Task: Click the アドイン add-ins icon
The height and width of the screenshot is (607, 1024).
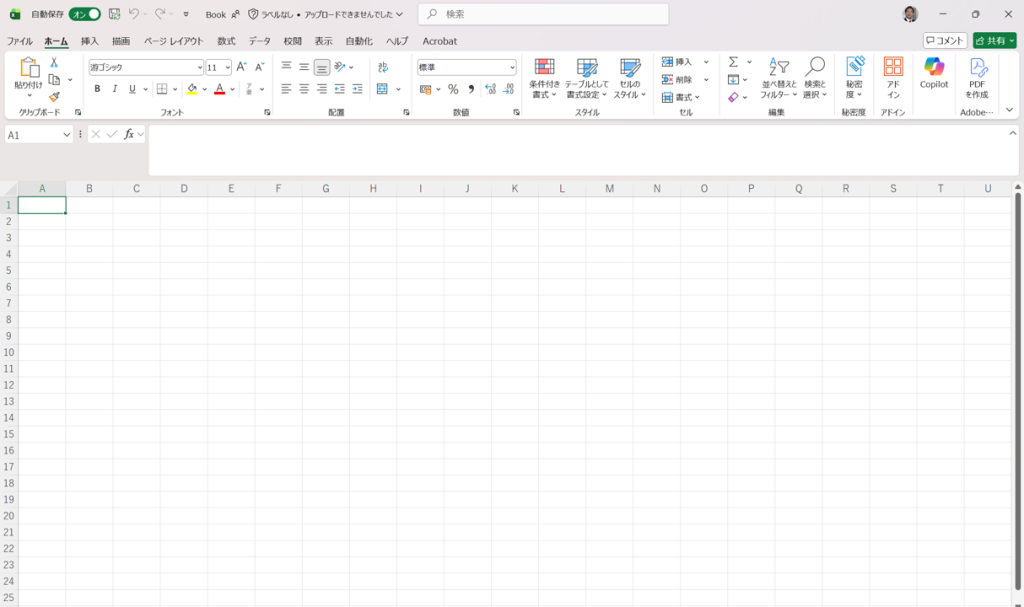Action: [893, 76]
